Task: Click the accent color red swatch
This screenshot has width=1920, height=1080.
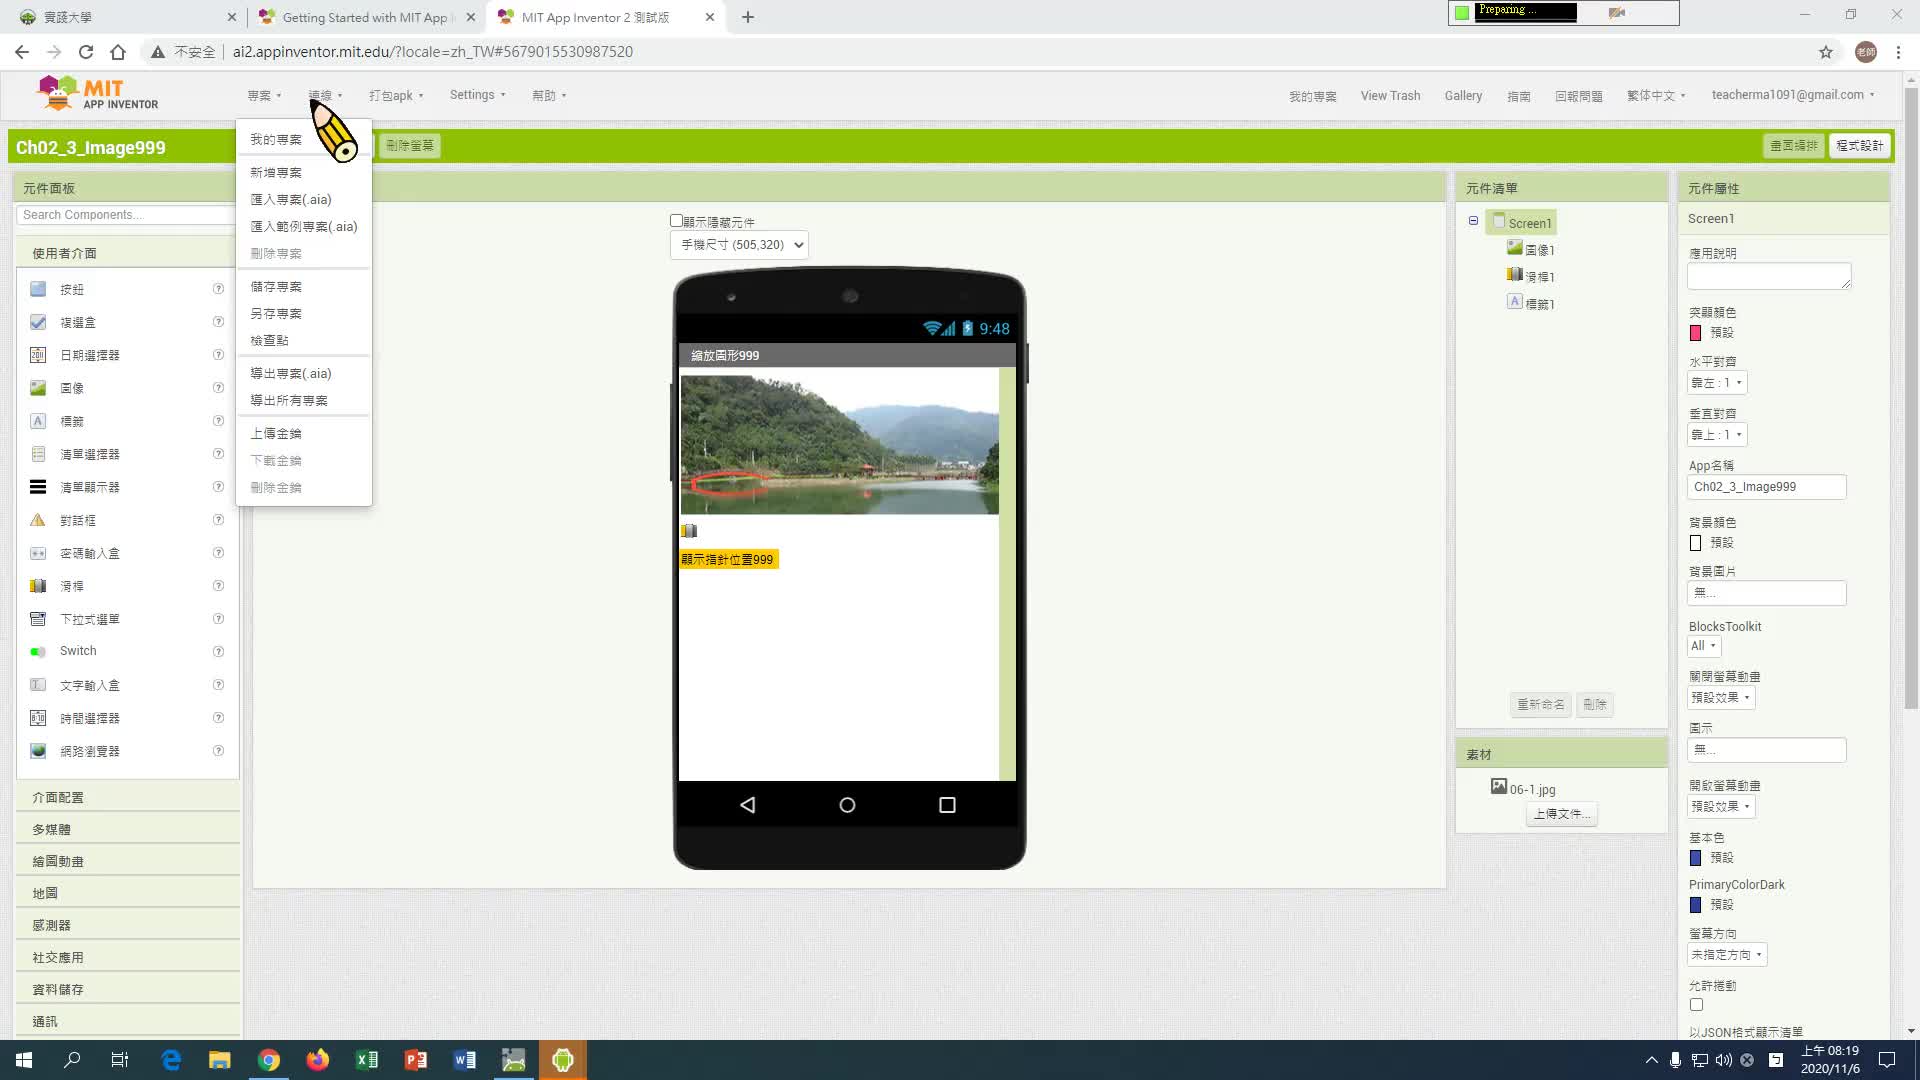Action: tap(1695, 333)
